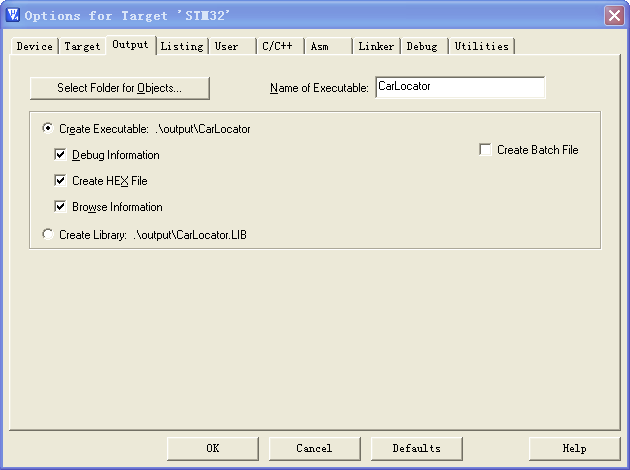Image resolution: width=630 pixels, height=470 pixels.
Task: Toggle the Browse Information checkbox
Action: pyautogui.click(x=60, y=207)
